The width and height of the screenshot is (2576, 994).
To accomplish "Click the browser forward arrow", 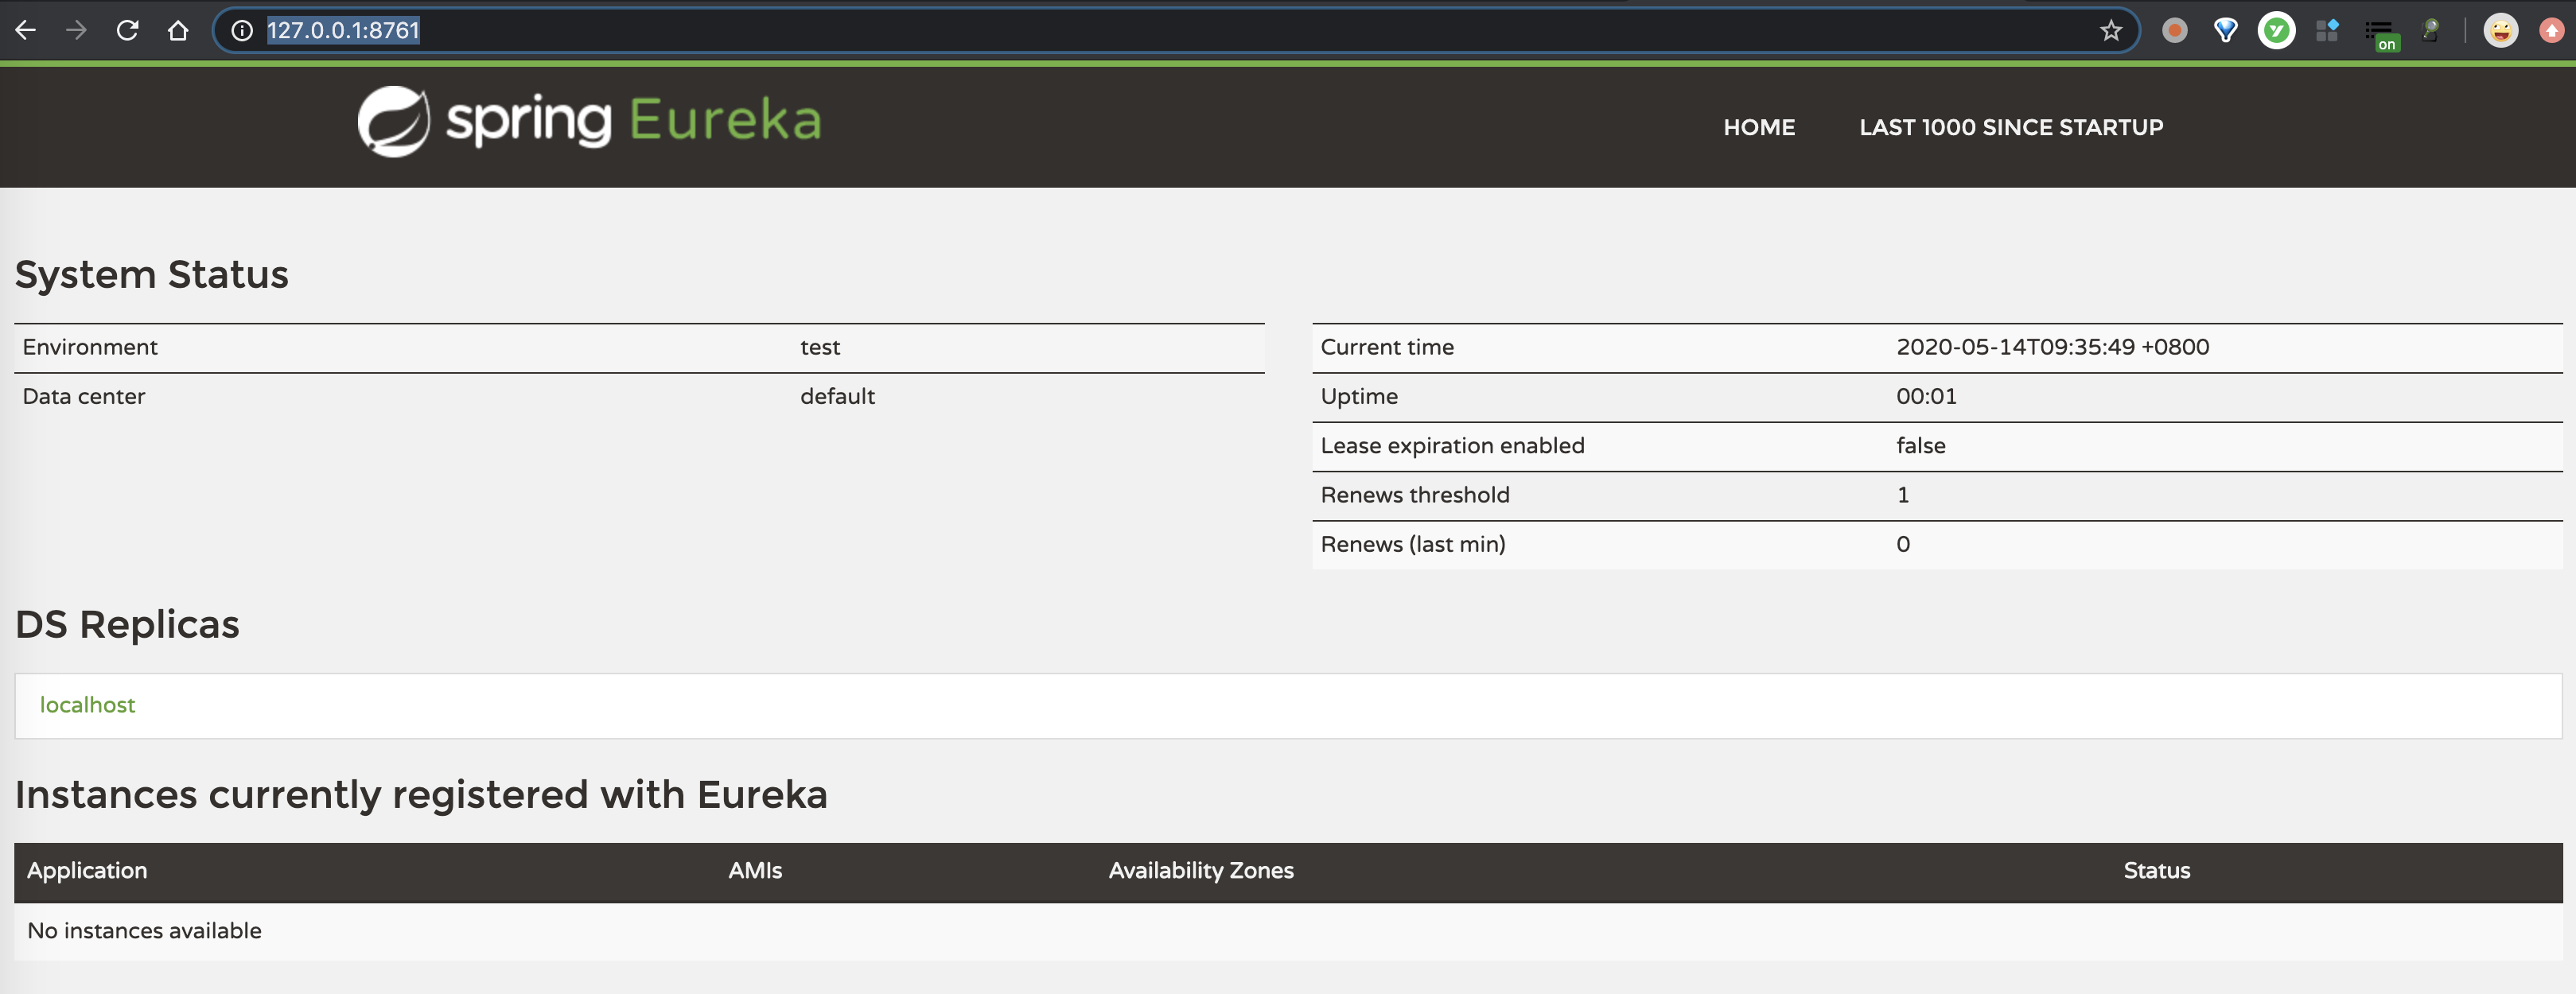I will (76, 30).
